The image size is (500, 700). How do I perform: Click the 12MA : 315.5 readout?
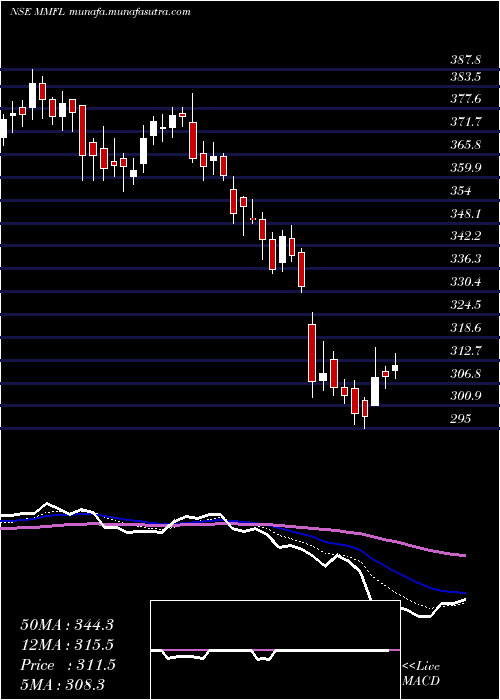point(67,645)
